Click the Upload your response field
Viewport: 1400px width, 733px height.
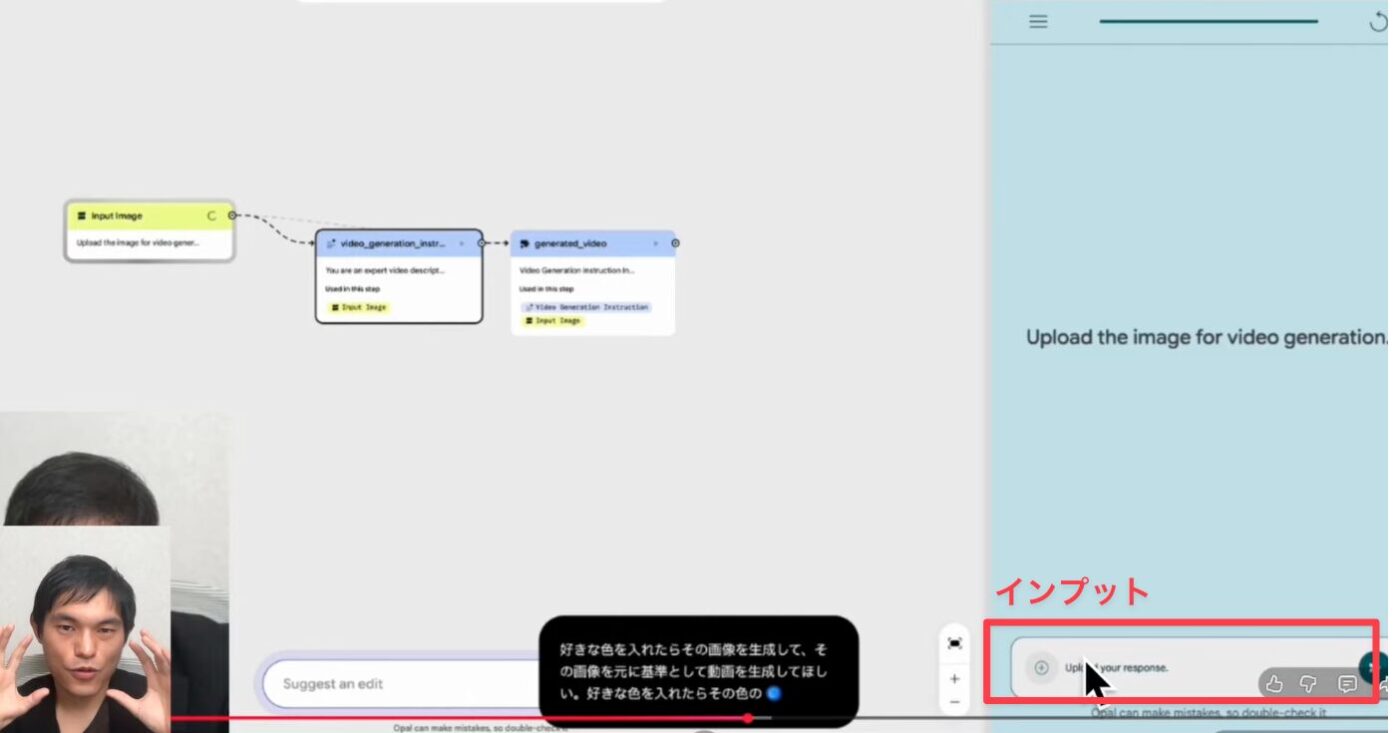pyautogui.click(x=1150, y=667)
